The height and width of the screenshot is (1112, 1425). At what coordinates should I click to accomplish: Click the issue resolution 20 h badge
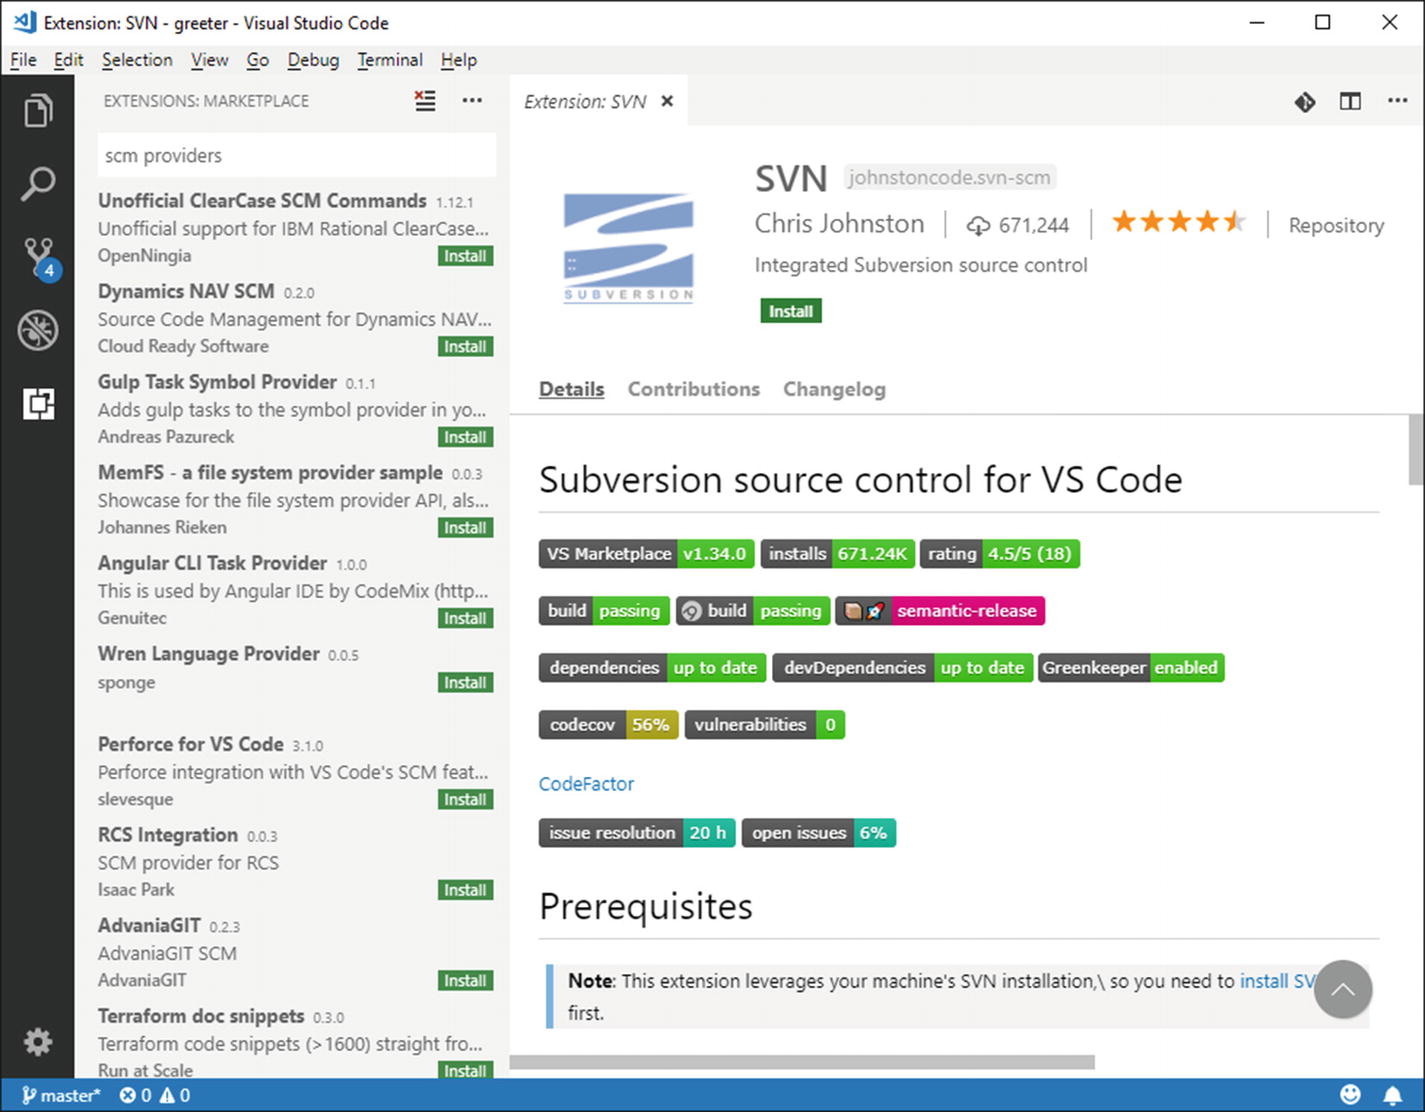click(x=637, y=833)
